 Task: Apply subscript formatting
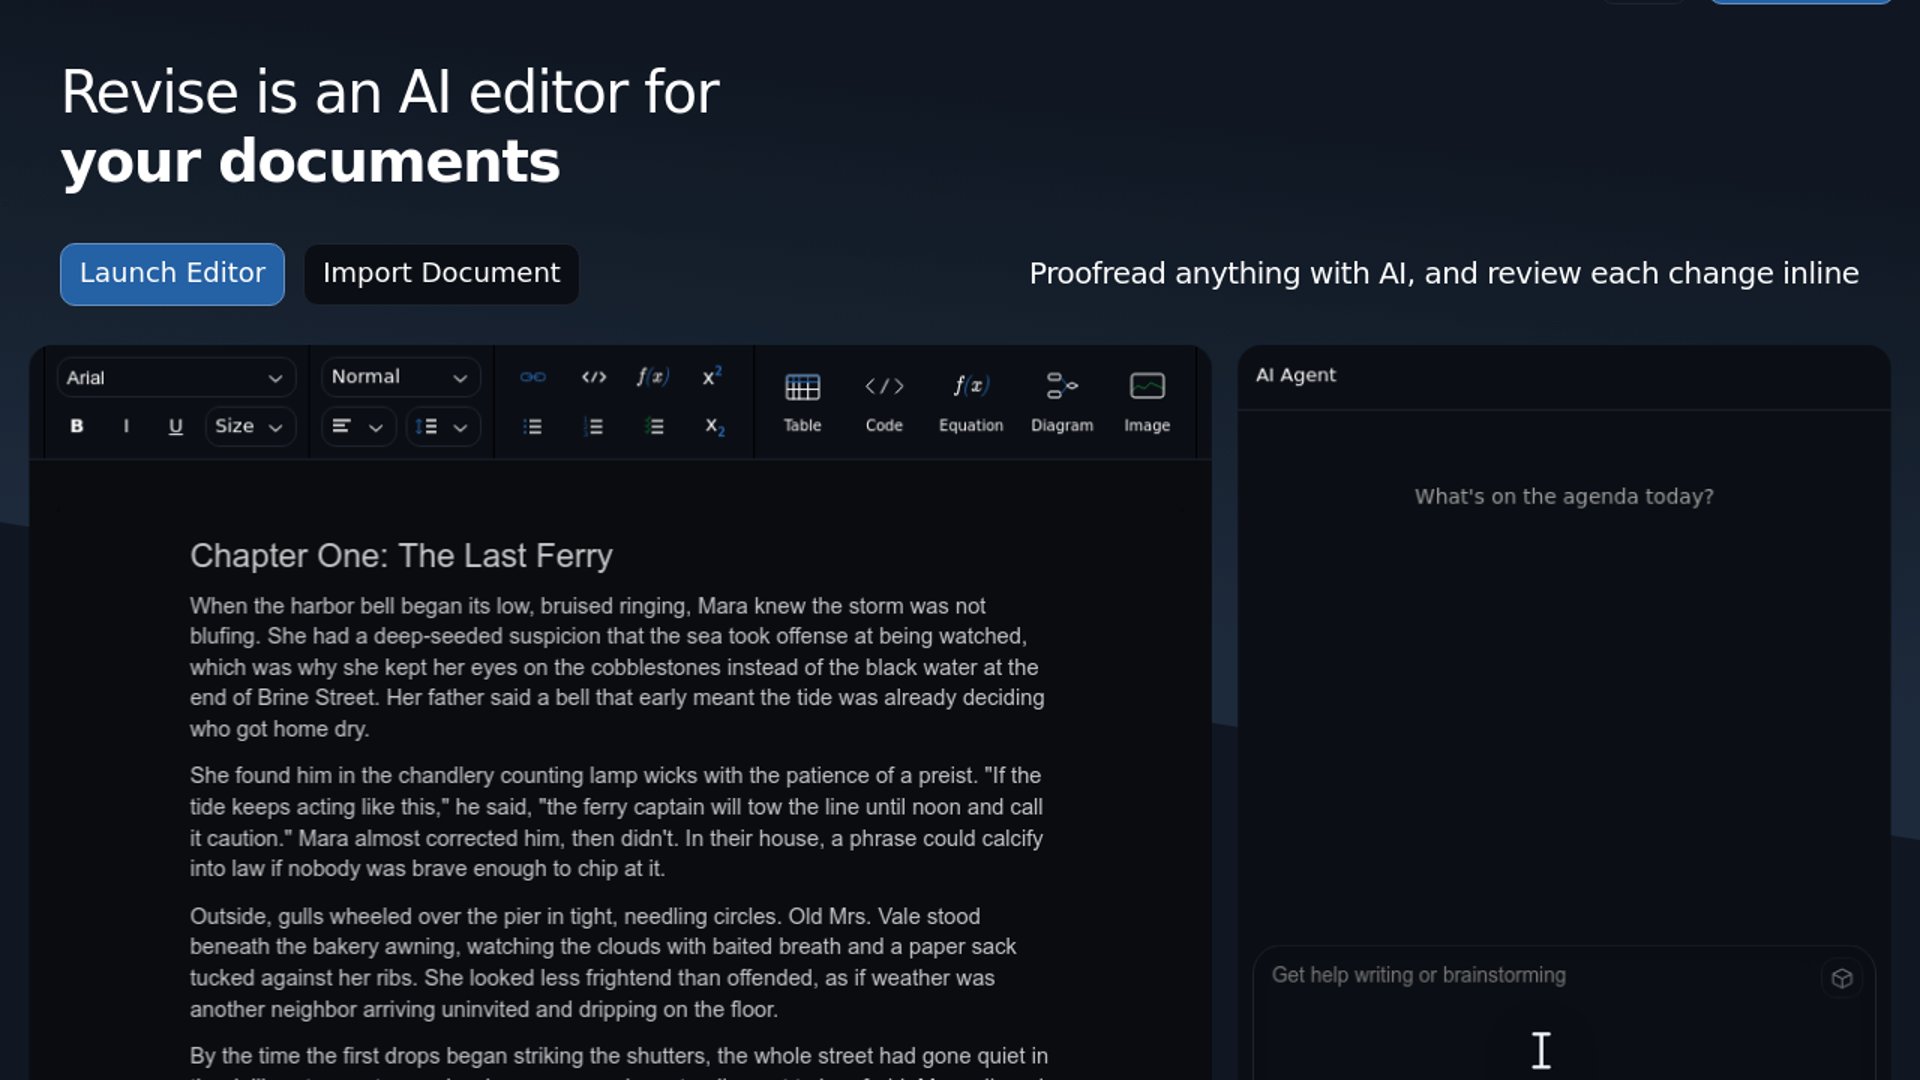[714, 427]
